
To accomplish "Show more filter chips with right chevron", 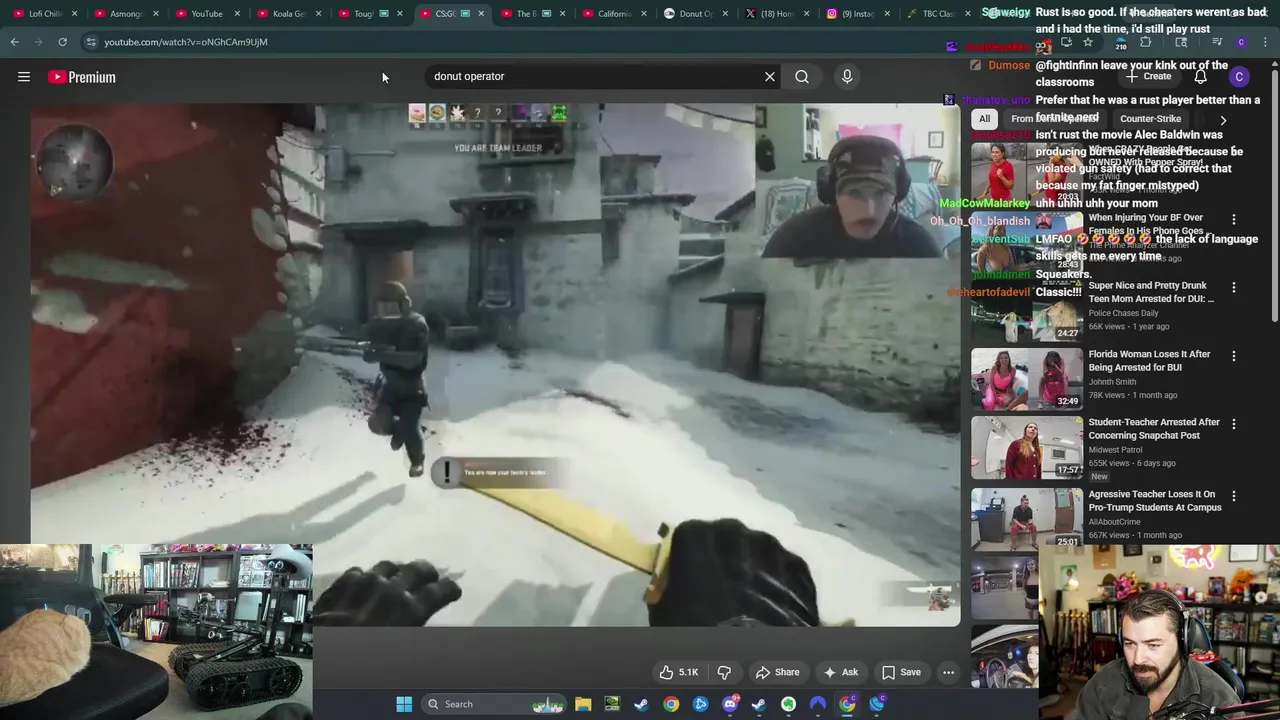I will click(x=1223, y=120).
